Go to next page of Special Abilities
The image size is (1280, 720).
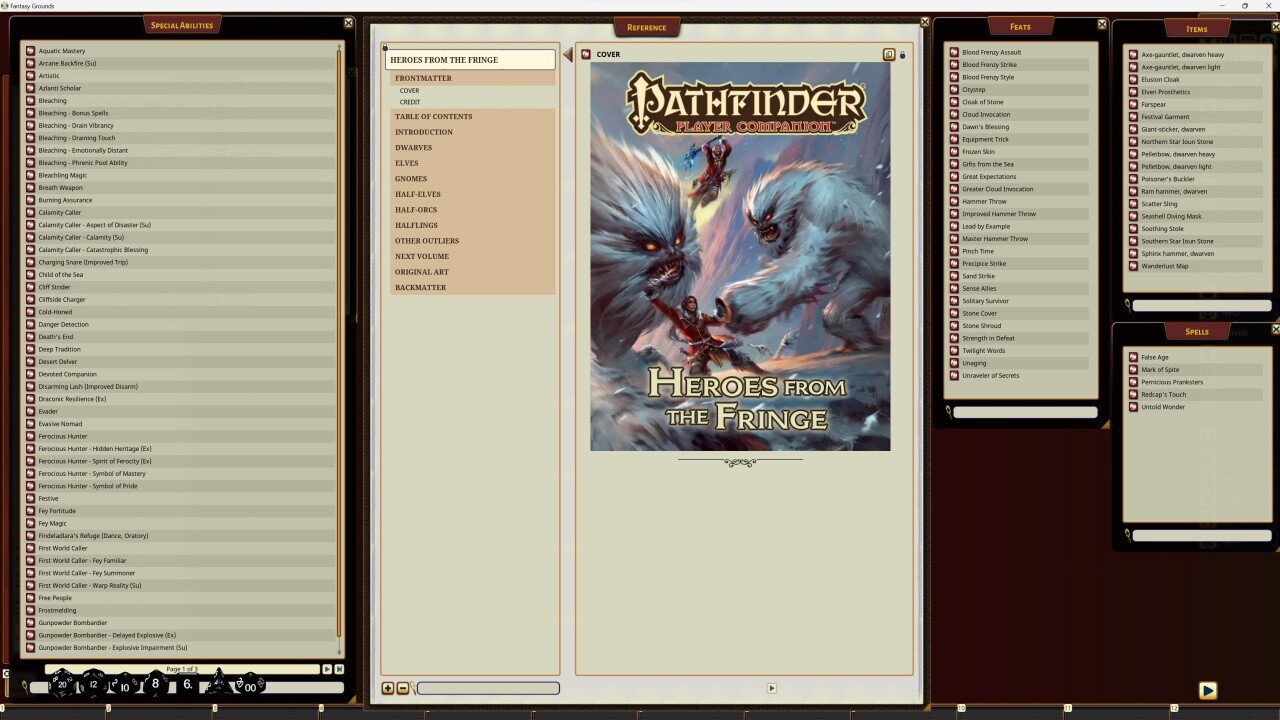(326, 669)
